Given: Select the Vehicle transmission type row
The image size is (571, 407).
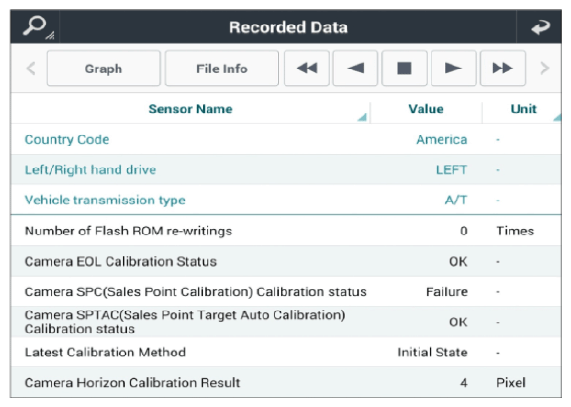Looking at the screenshot, I should coord(286,200).
